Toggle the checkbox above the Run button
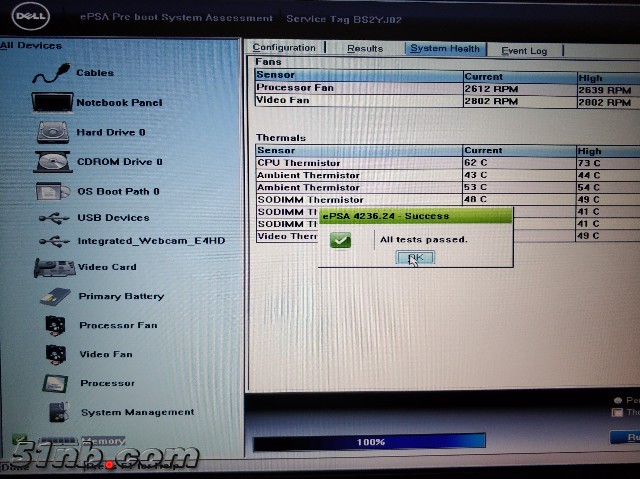The height and width of the screenshot is (479, 640). (619, 412)
